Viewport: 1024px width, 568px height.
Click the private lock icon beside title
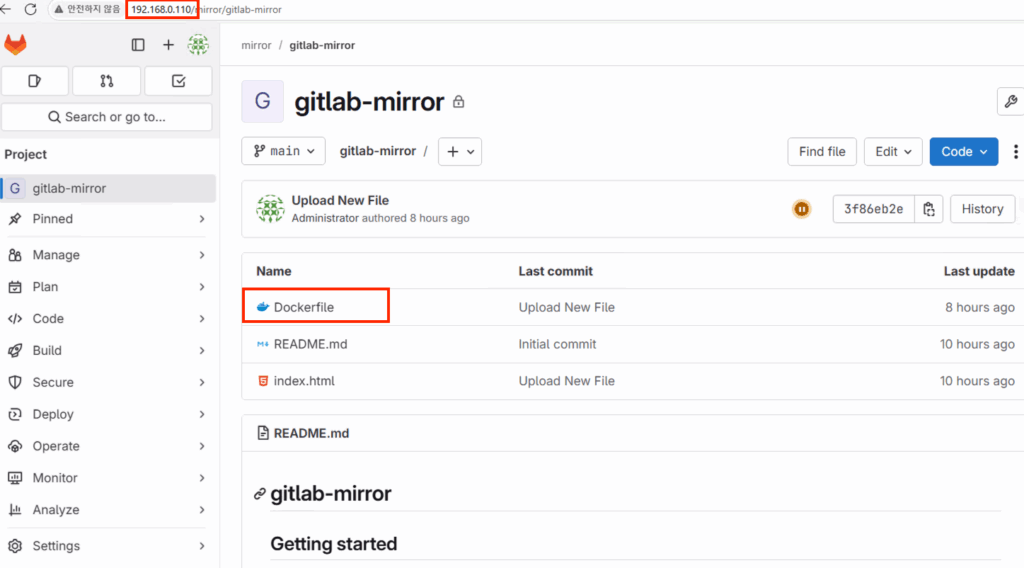458,102
